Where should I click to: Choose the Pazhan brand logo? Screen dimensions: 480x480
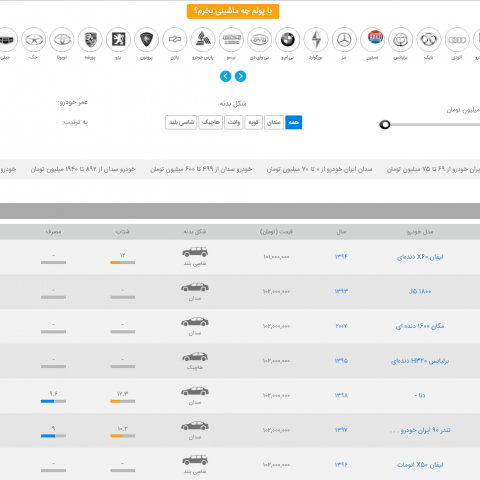click(175, 40)
